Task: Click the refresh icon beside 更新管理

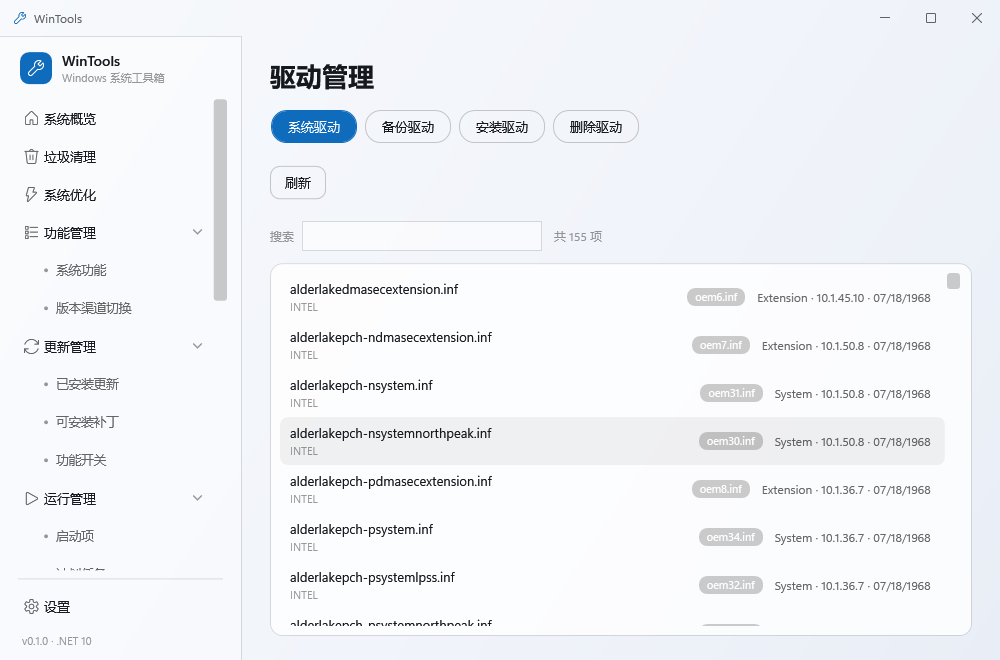Action: click(x=31, y=346)
